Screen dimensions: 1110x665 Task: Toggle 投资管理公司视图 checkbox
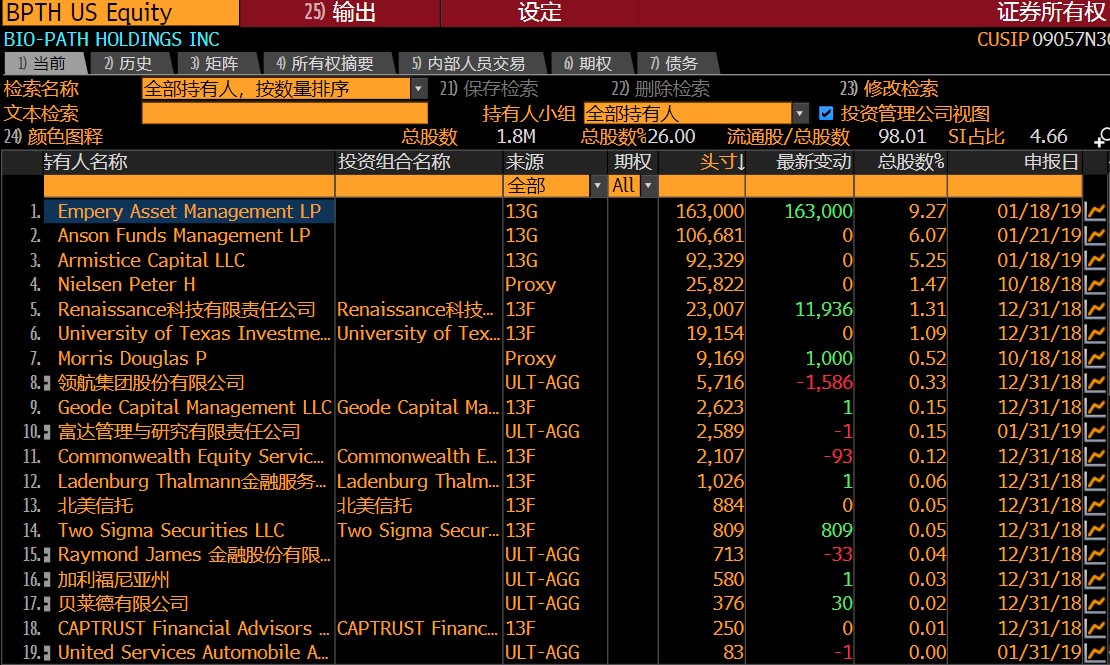click(825, 113)
